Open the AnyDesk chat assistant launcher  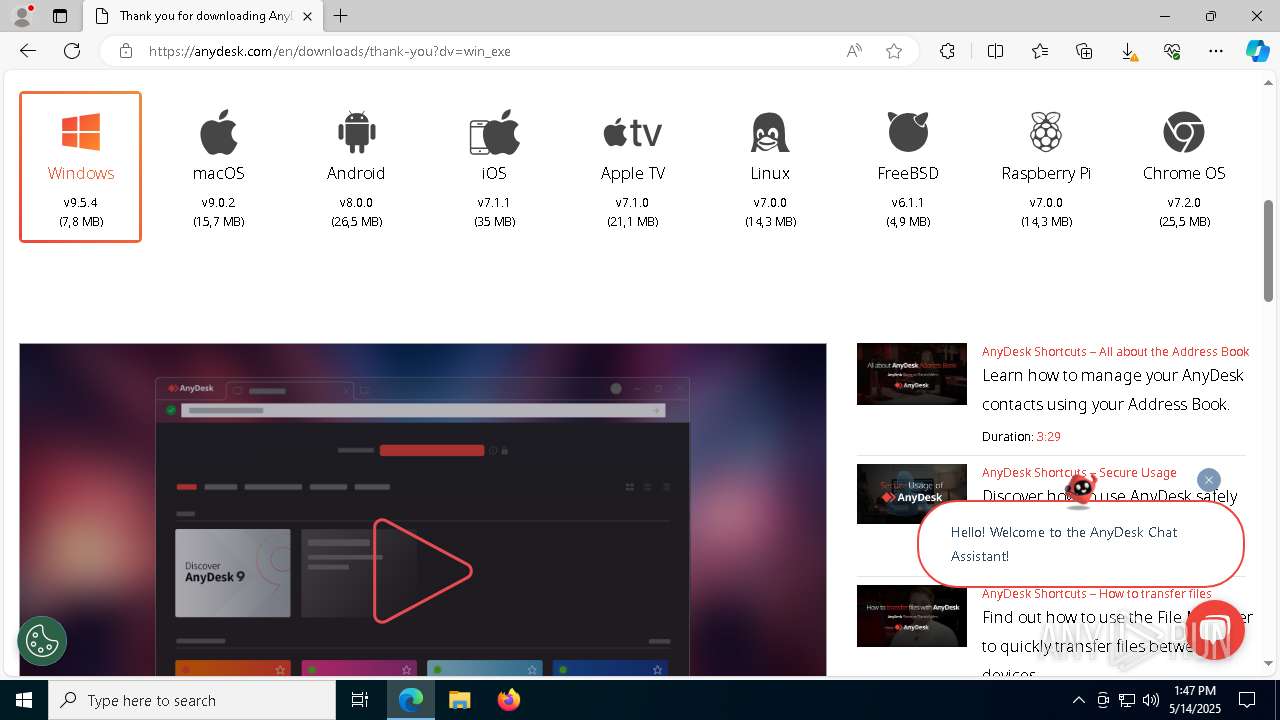click(x=1214, y=630)
